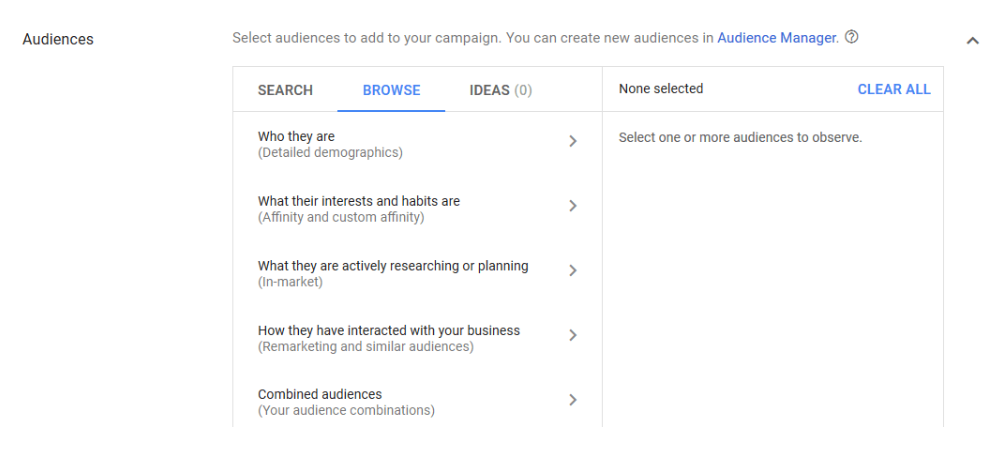Select the Combined audiences label
This screenshot has width=1000, height=454.
[319, 394]
